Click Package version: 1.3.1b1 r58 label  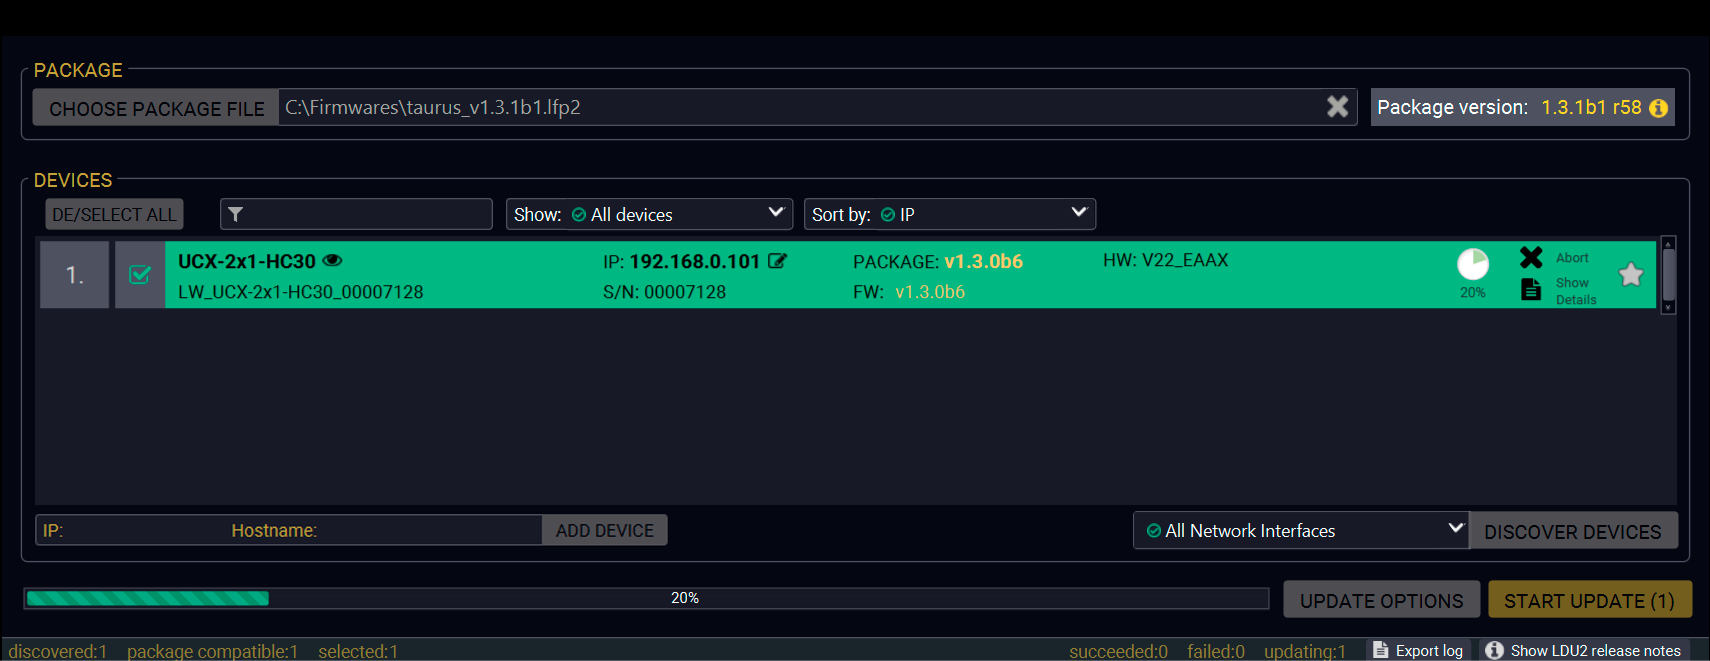coord(1510,107)
